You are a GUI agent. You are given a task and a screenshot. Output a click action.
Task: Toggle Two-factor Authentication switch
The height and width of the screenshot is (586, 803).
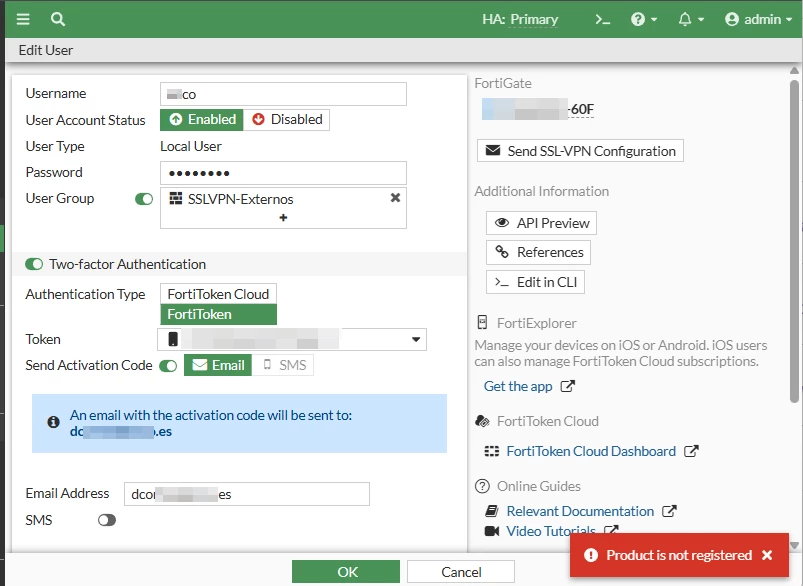pos(34,264)
